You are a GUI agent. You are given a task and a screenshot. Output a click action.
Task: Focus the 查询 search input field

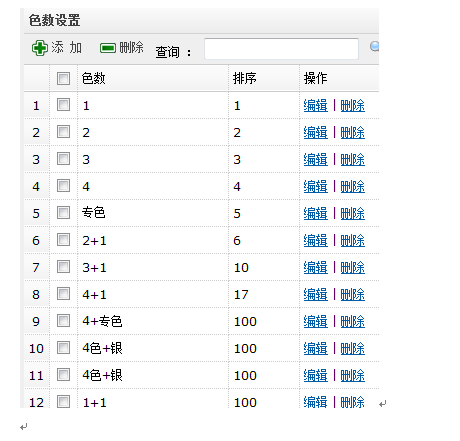pyautogui.click(x=282, y=49)
